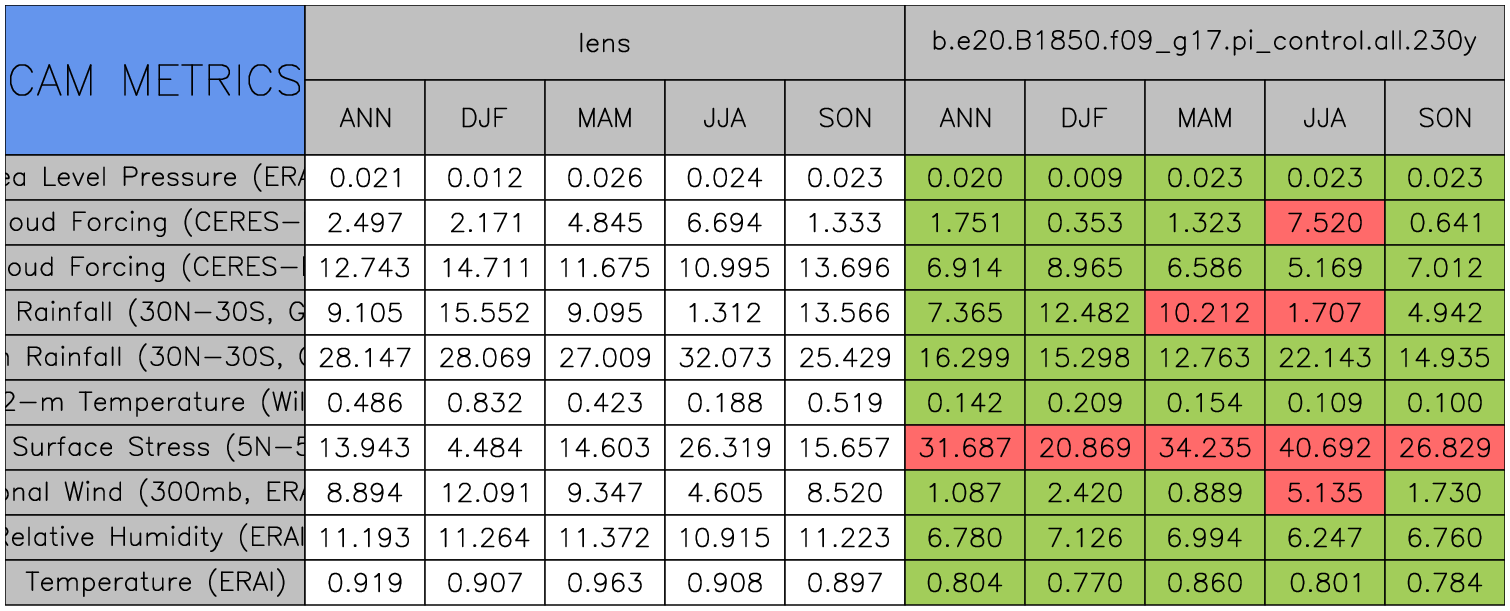Open the Temperature (ERAI) row label
The image size is (1510, 611).
coord(155,582)
